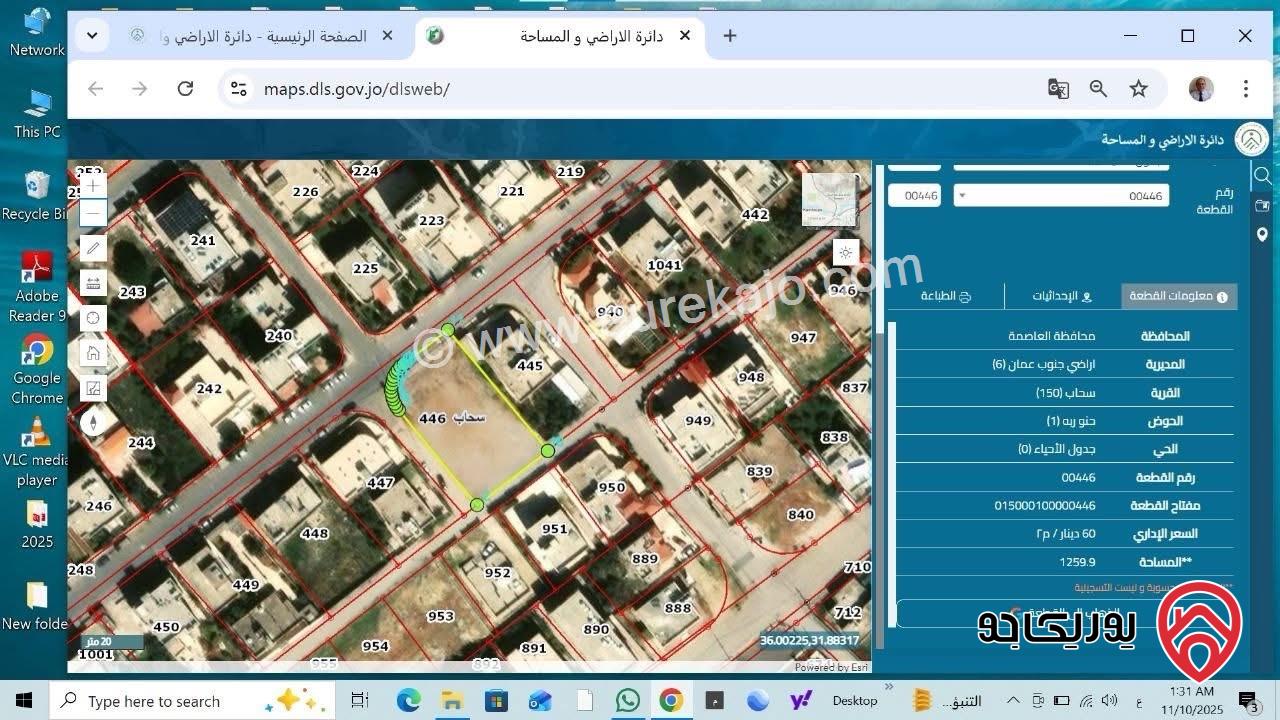Open the basemap switcher icon
Screen dimensions: 1280x720
[92, 388]
